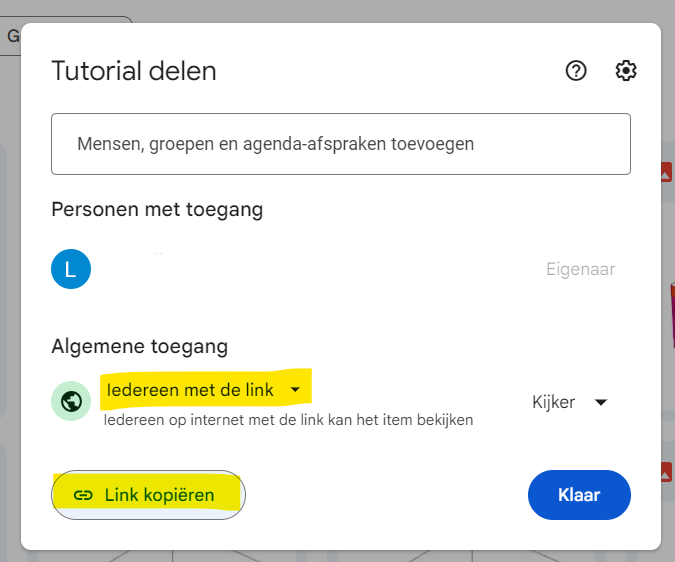This screenshot has height=562, width=675.
Task: Focus the "Mensen, groepen en agenda-afspraken toevoegen" field
Action: 340,144
